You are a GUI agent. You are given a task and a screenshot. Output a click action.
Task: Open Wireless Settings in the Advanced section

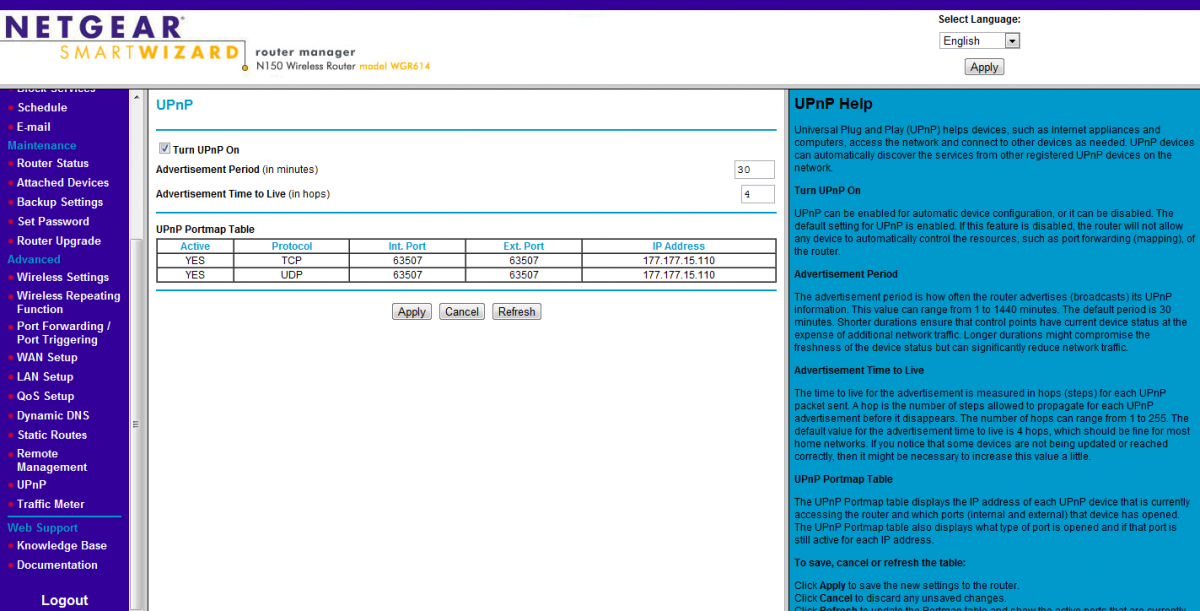click(x=62, y=277)
